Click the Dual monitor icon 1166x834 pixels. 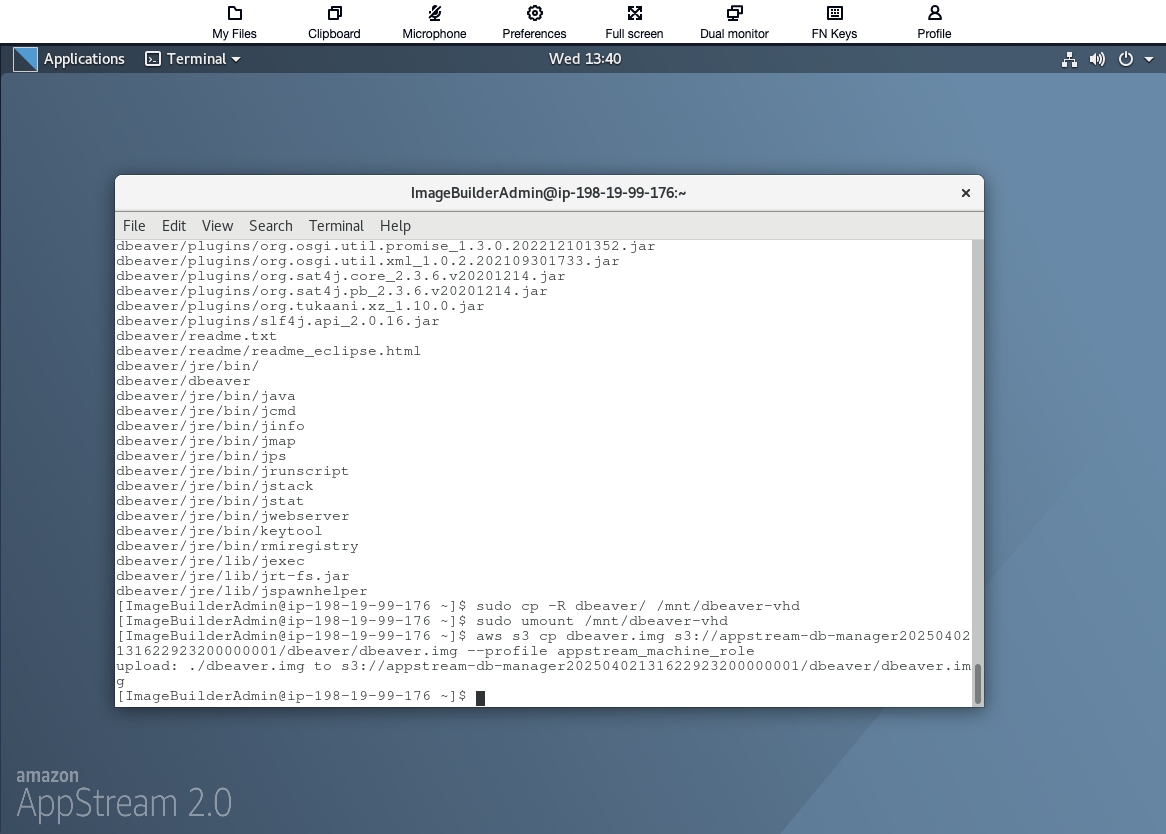[x=733, y=20]
